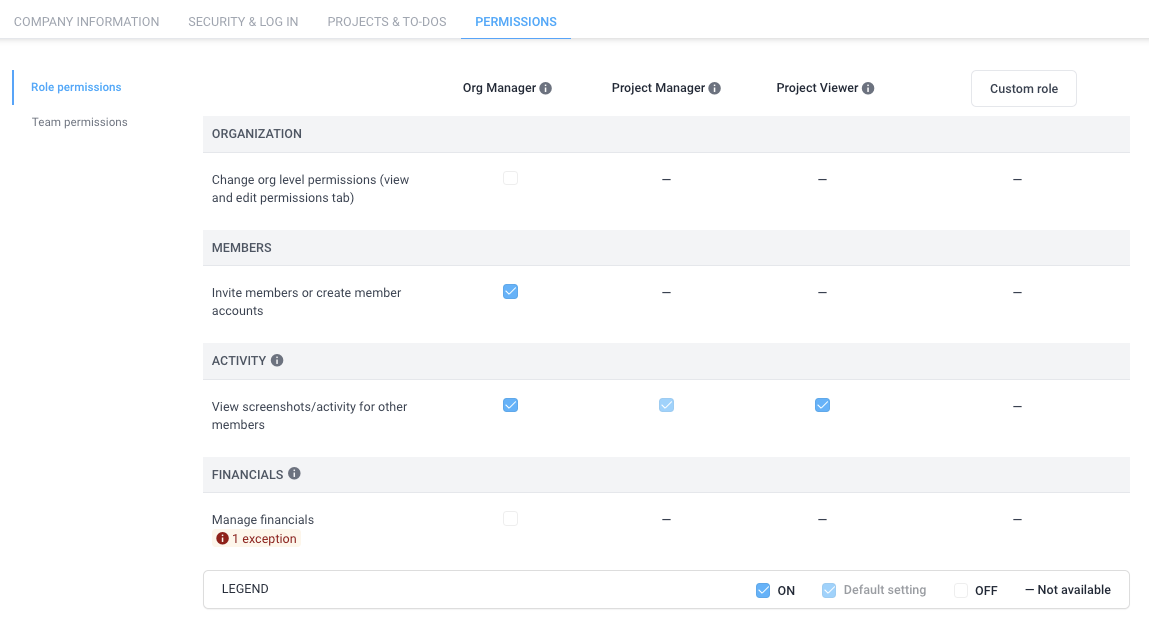
Task: Click the Custom role button
Action: click(x=1024, y=89)
